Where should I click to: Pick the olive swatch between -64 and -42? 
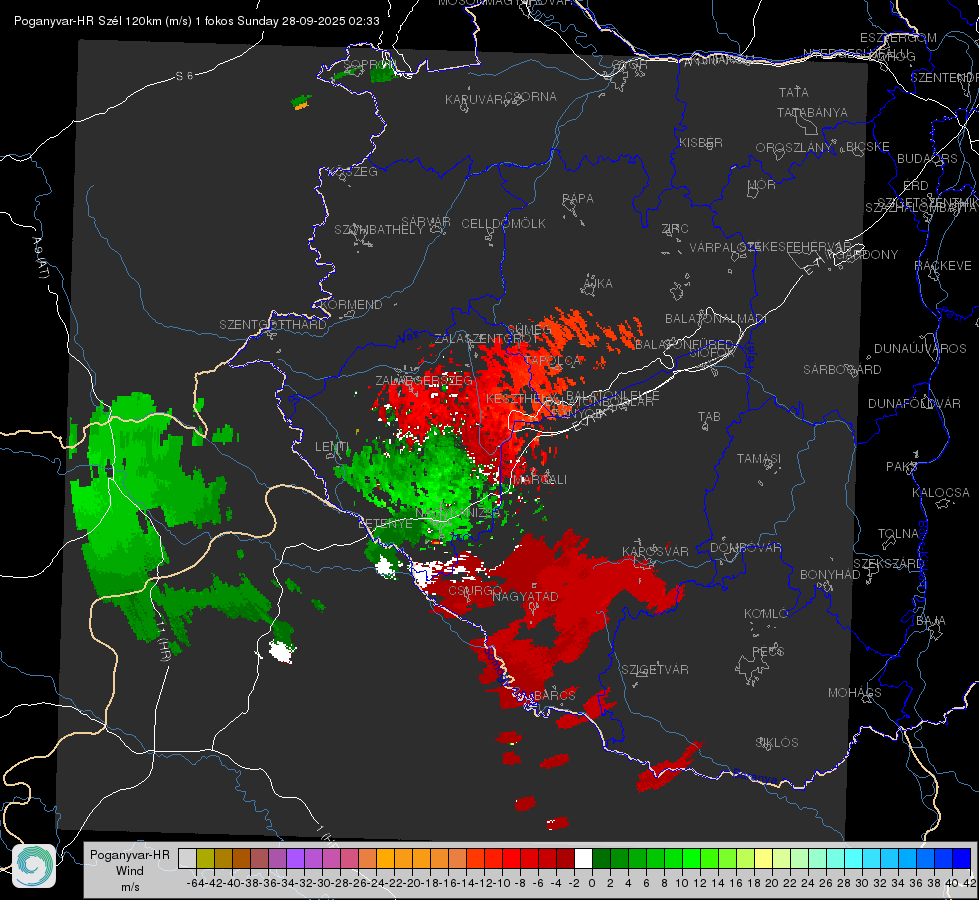205,858
